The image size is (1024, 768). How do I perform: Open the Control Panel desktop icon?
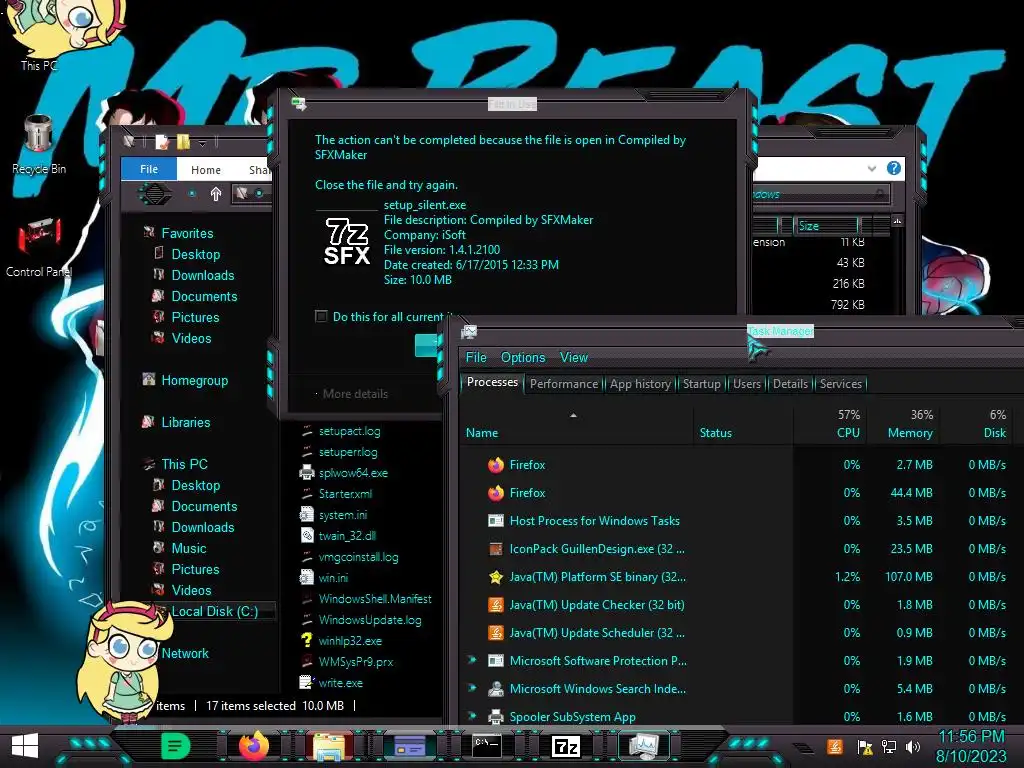39,247
